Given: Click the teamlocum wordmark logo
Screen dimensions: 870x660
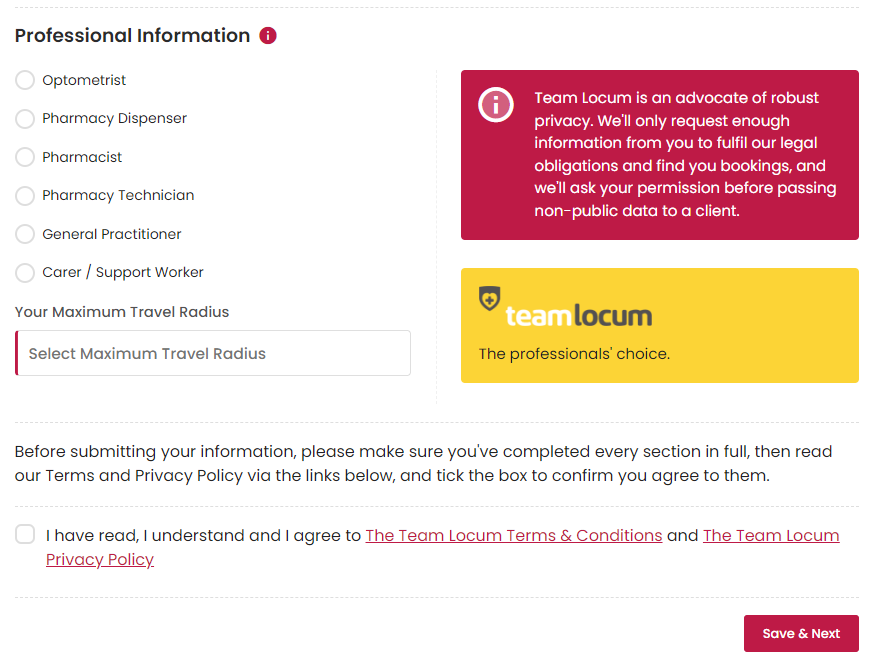Looking at the screenshot, I should (x=578, y=316).
